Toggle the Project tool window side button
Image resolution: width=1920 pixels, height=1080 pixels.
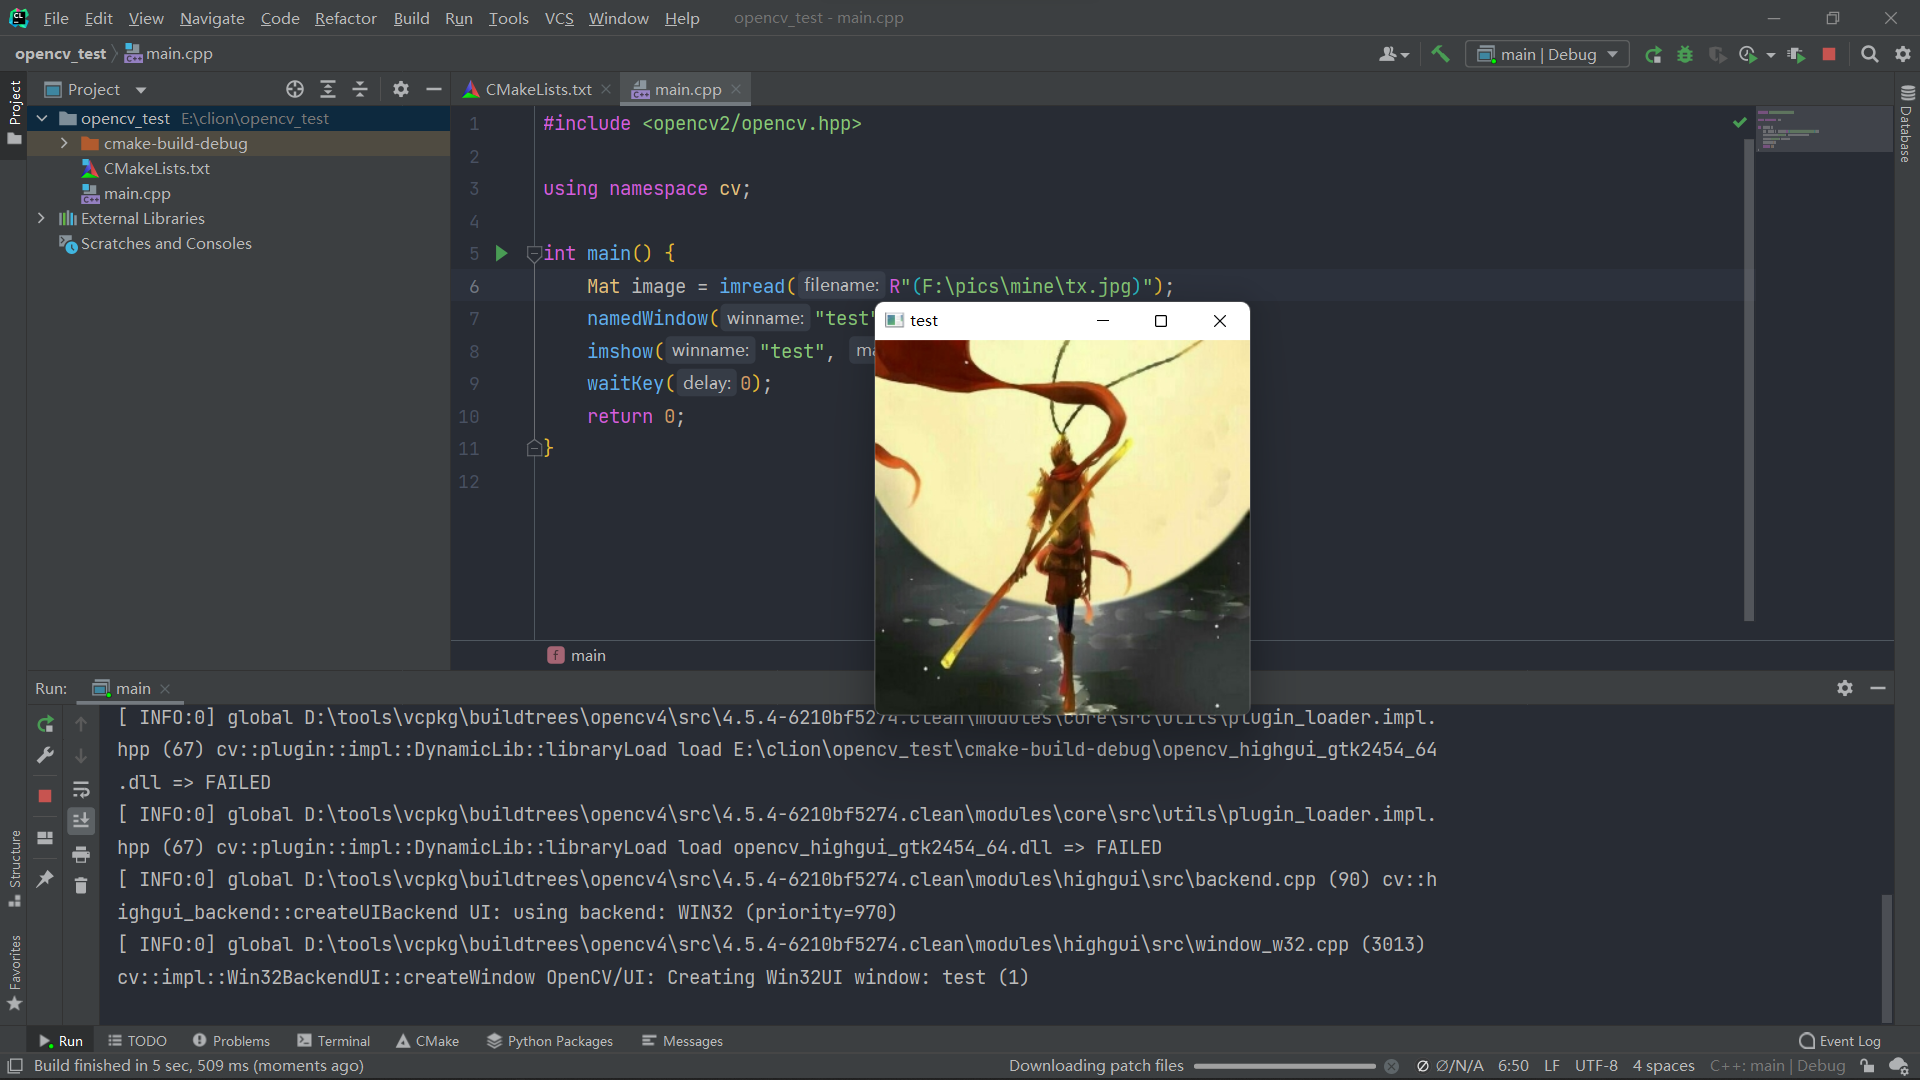click(x=14, y=112)
